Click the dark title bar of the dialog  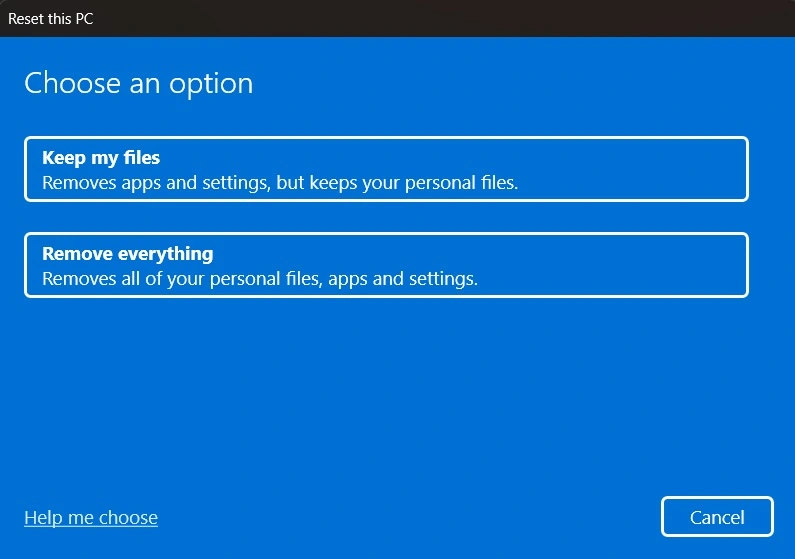tap(400, 18)
